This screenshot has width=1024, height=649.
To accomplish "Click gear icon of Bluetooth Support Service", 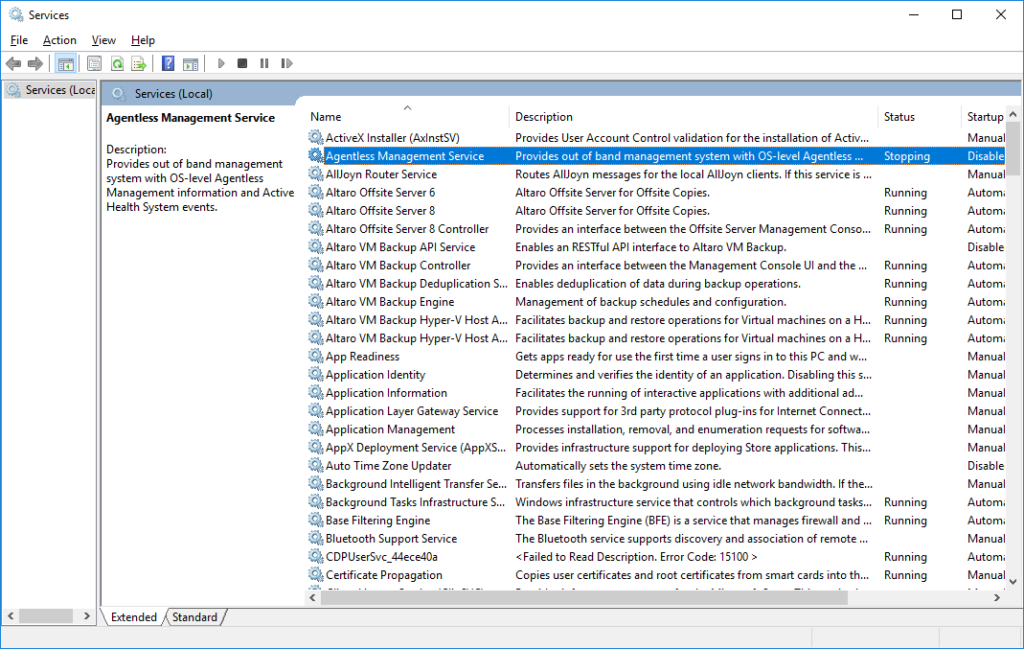I will pos(315,538).
